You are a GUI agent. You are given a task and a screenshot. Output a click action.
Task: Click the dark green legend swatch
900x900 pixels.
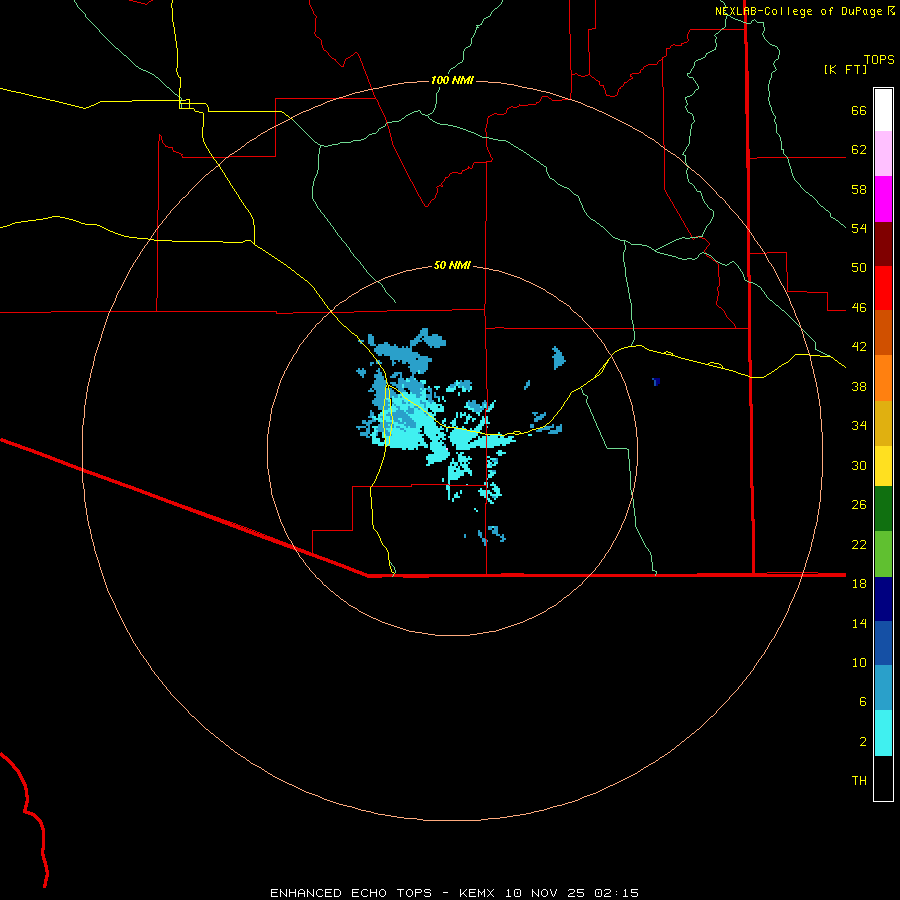tap(883, 509)
